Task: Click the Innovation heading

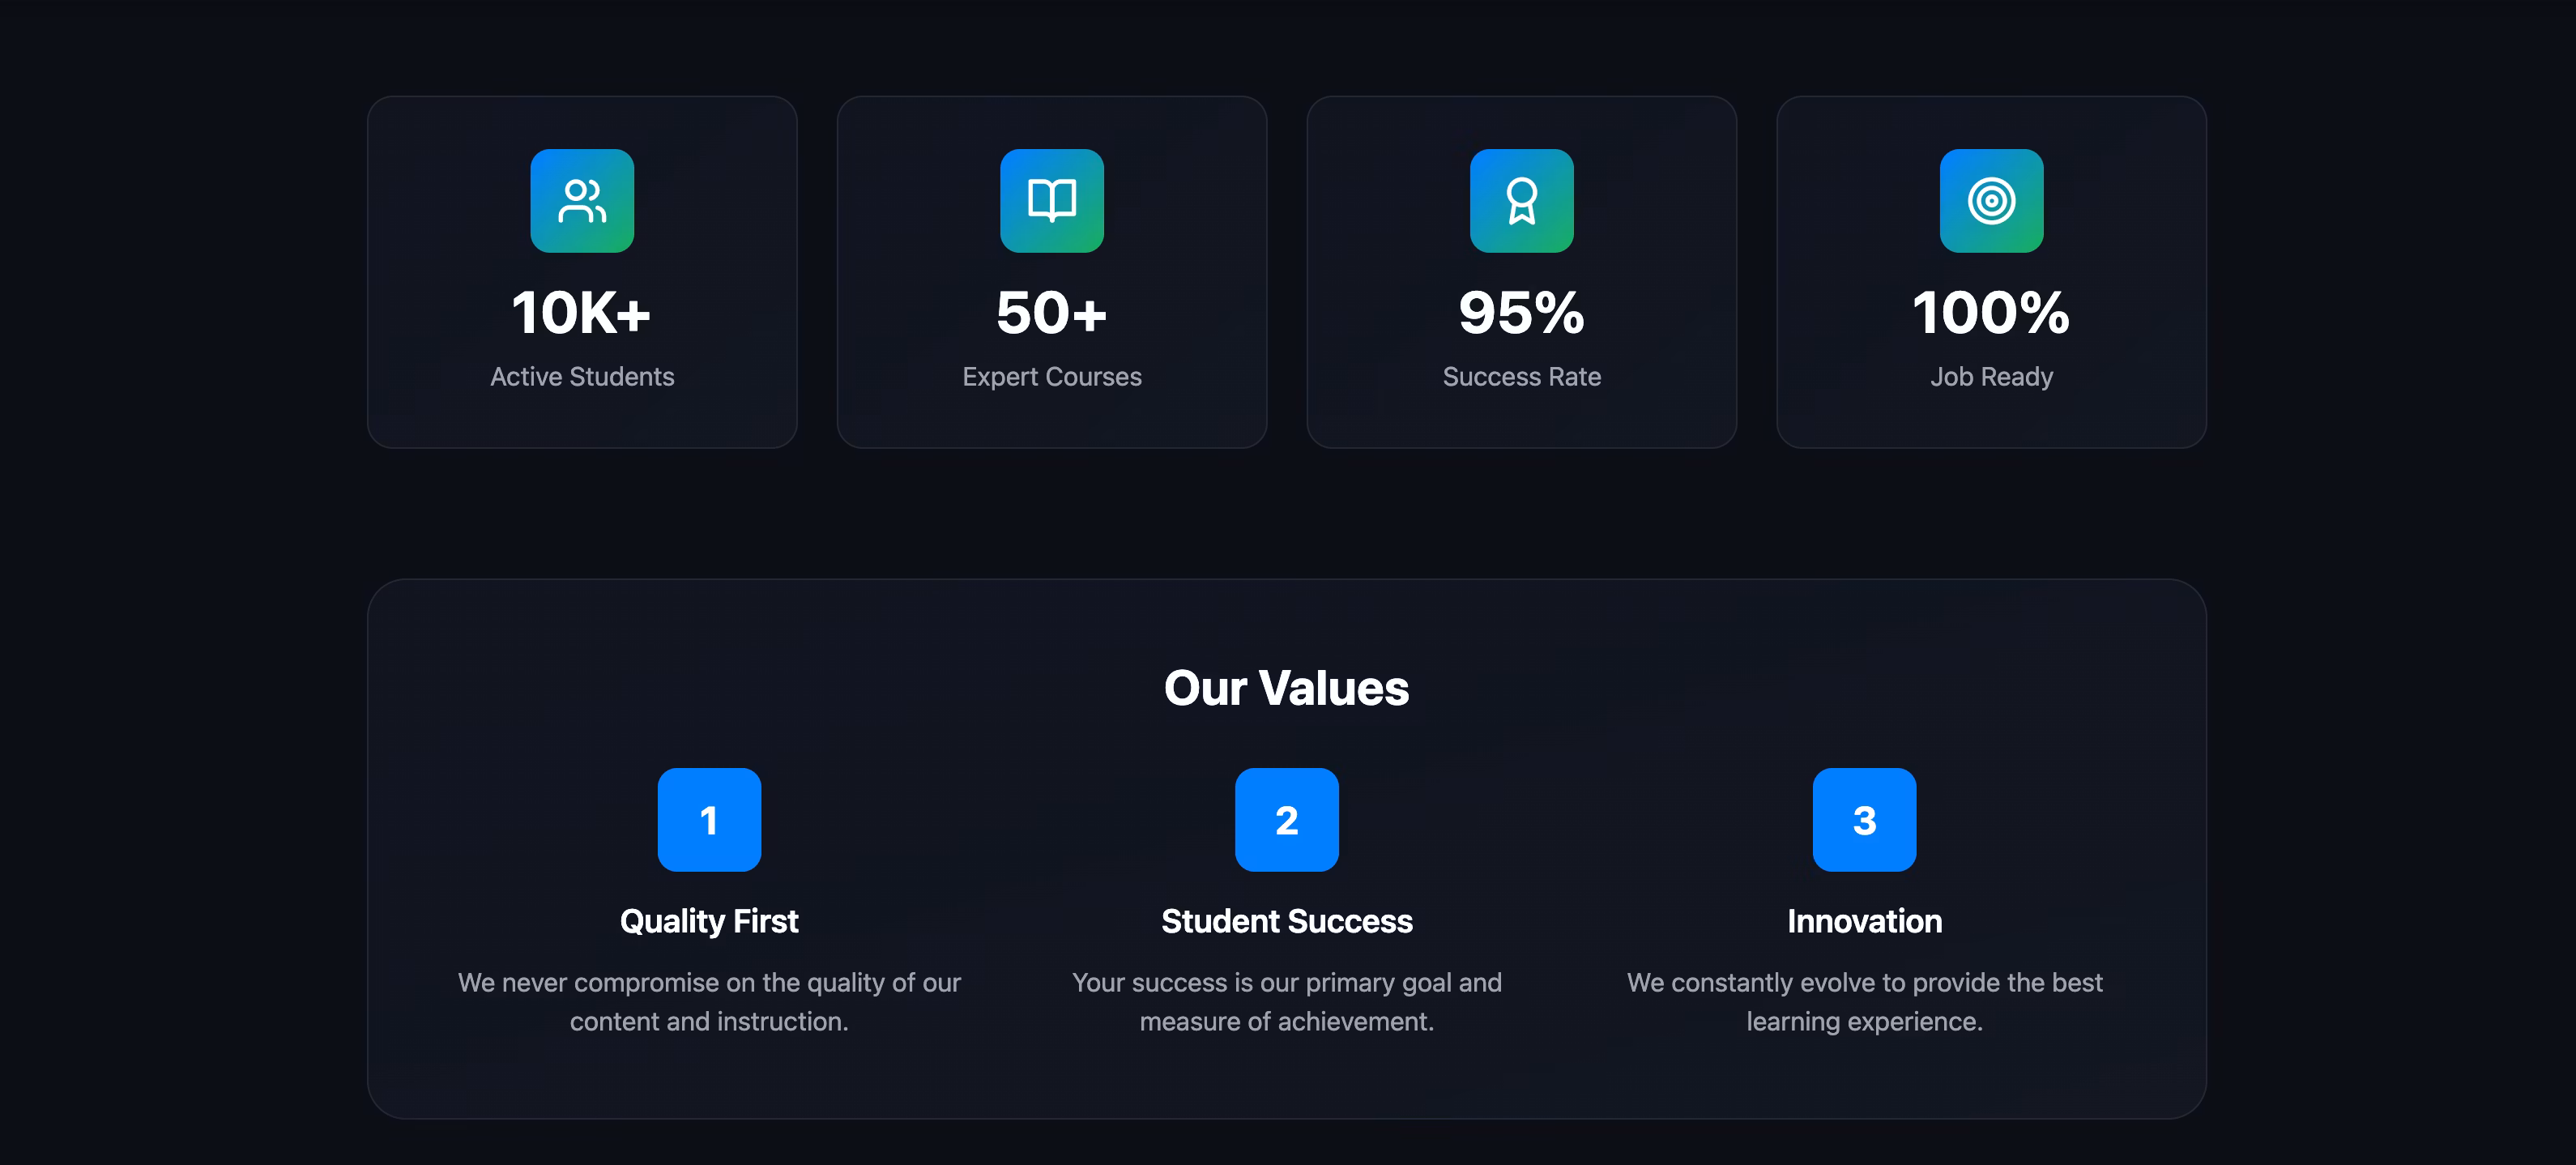Action: 1864,921
